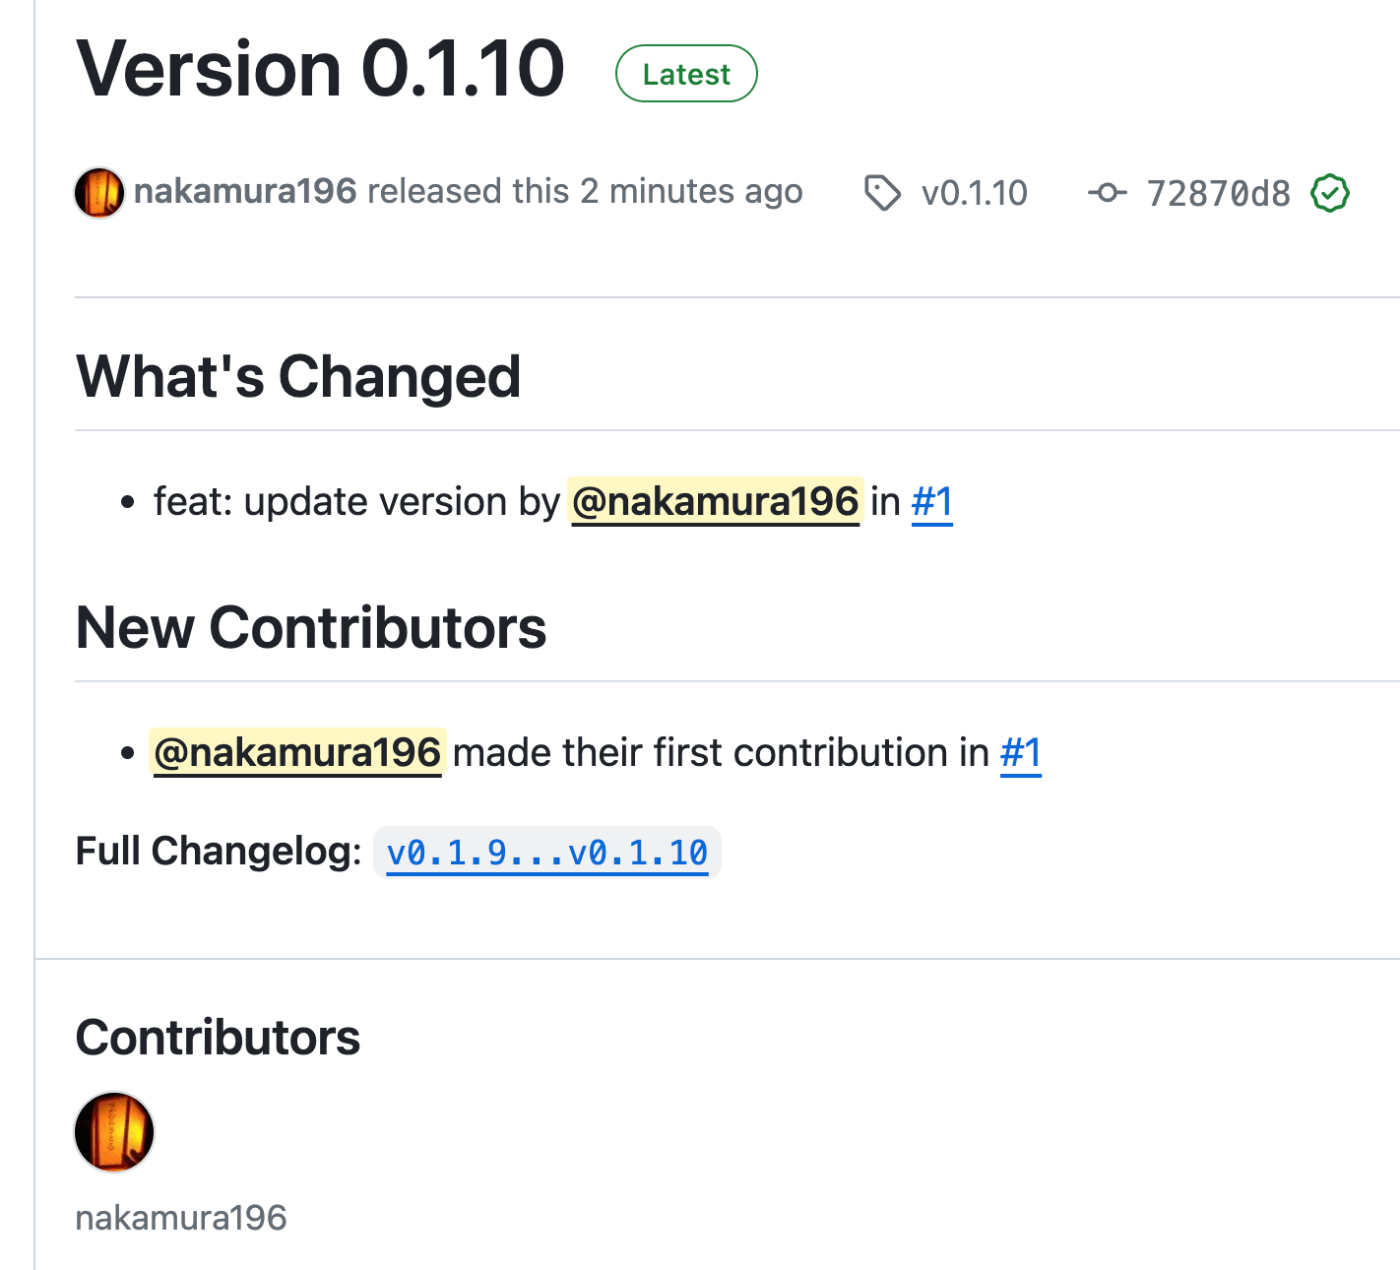
Task: Open pull request #1 in What's Changed
Action: coord(932,501)
